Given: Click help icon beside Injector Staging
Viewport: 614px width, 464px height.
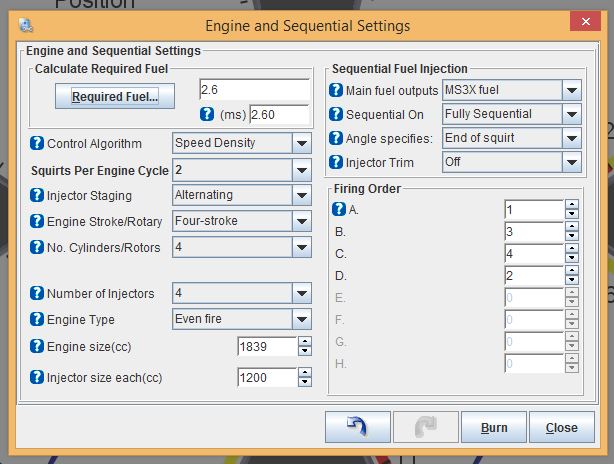Looking at the screenshot, I should 37,195.
